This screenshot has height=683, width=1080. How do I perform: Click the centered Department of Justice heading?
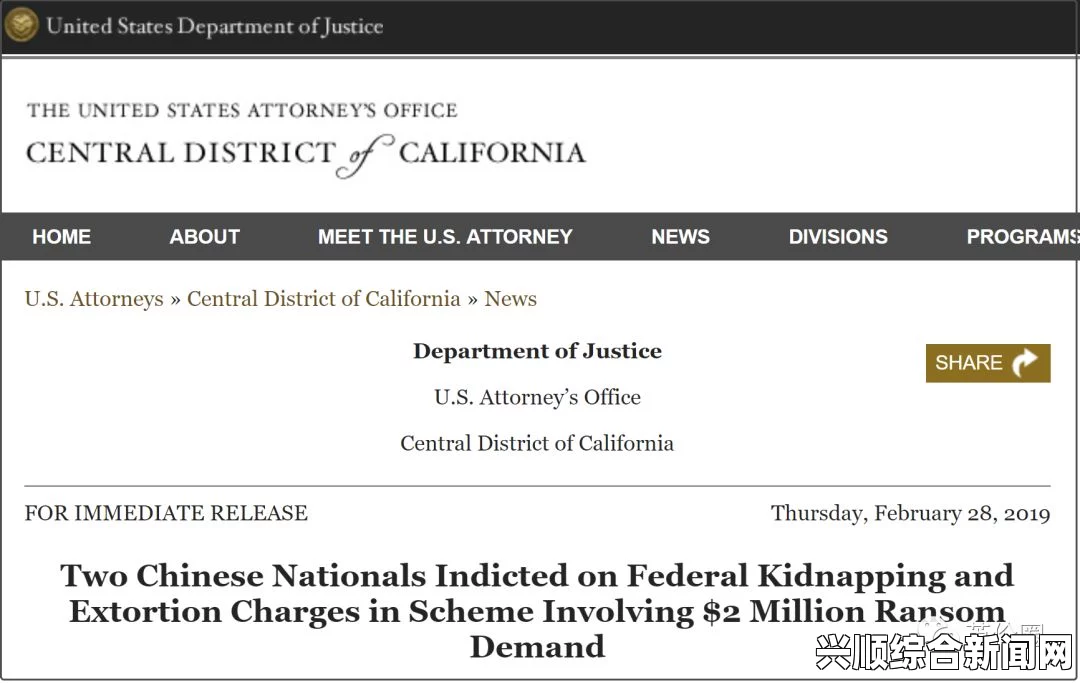[x=537, y=351]
